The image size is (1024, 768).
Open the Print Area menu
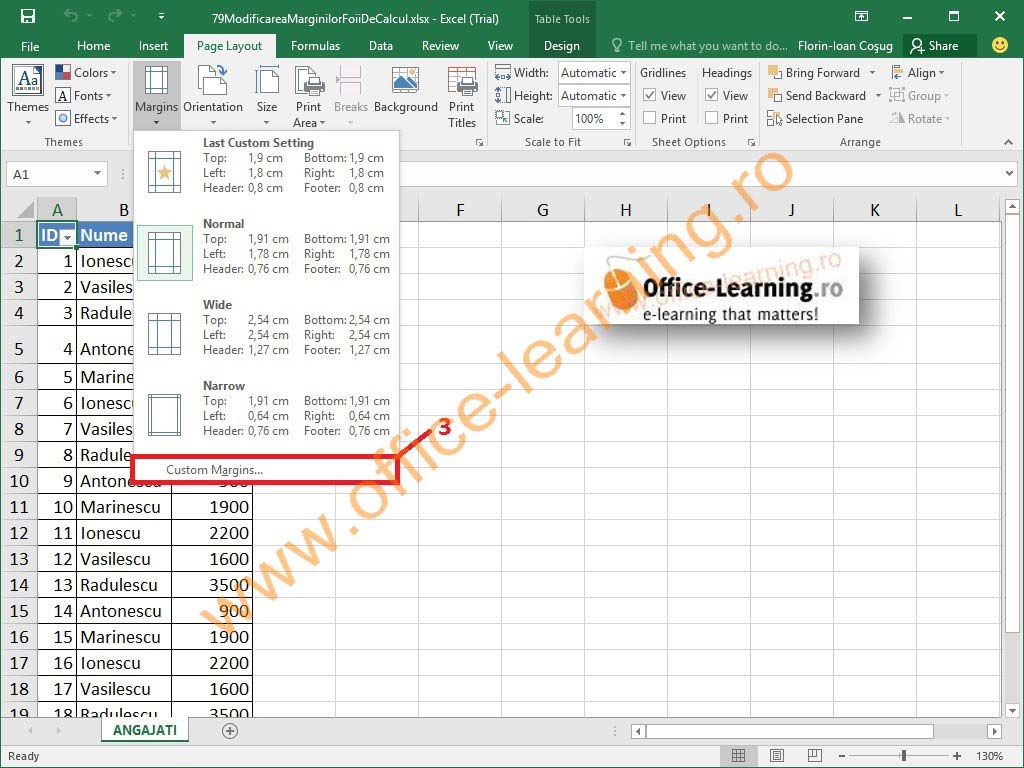point(309,96)
